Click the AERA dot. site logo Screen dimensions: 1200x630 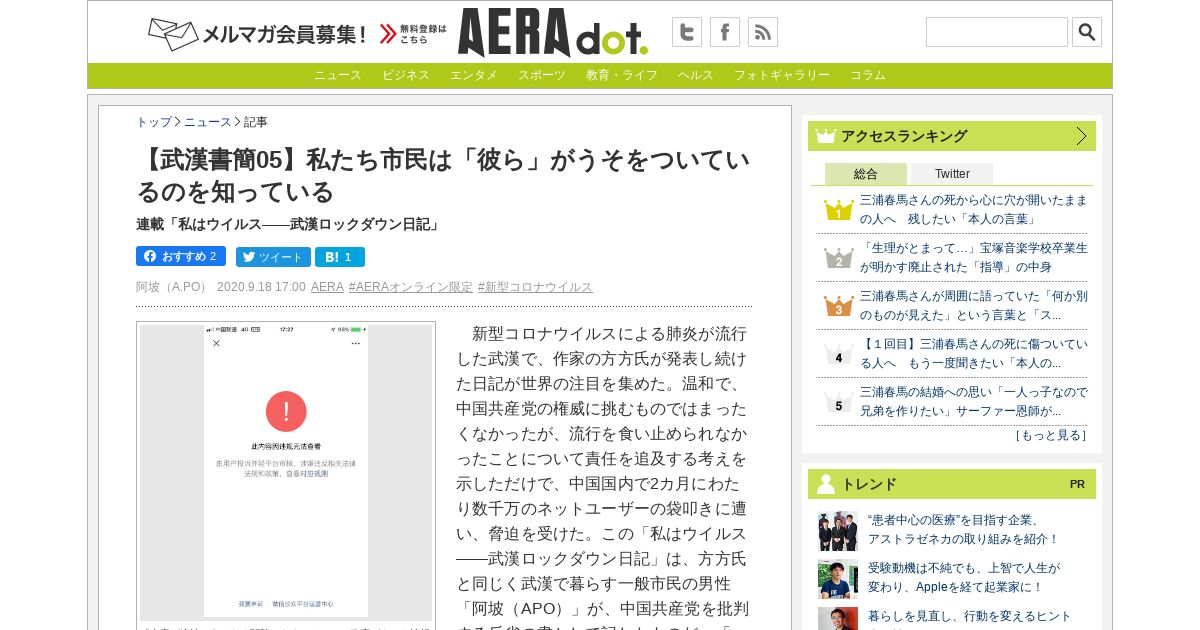click(553, 33)
